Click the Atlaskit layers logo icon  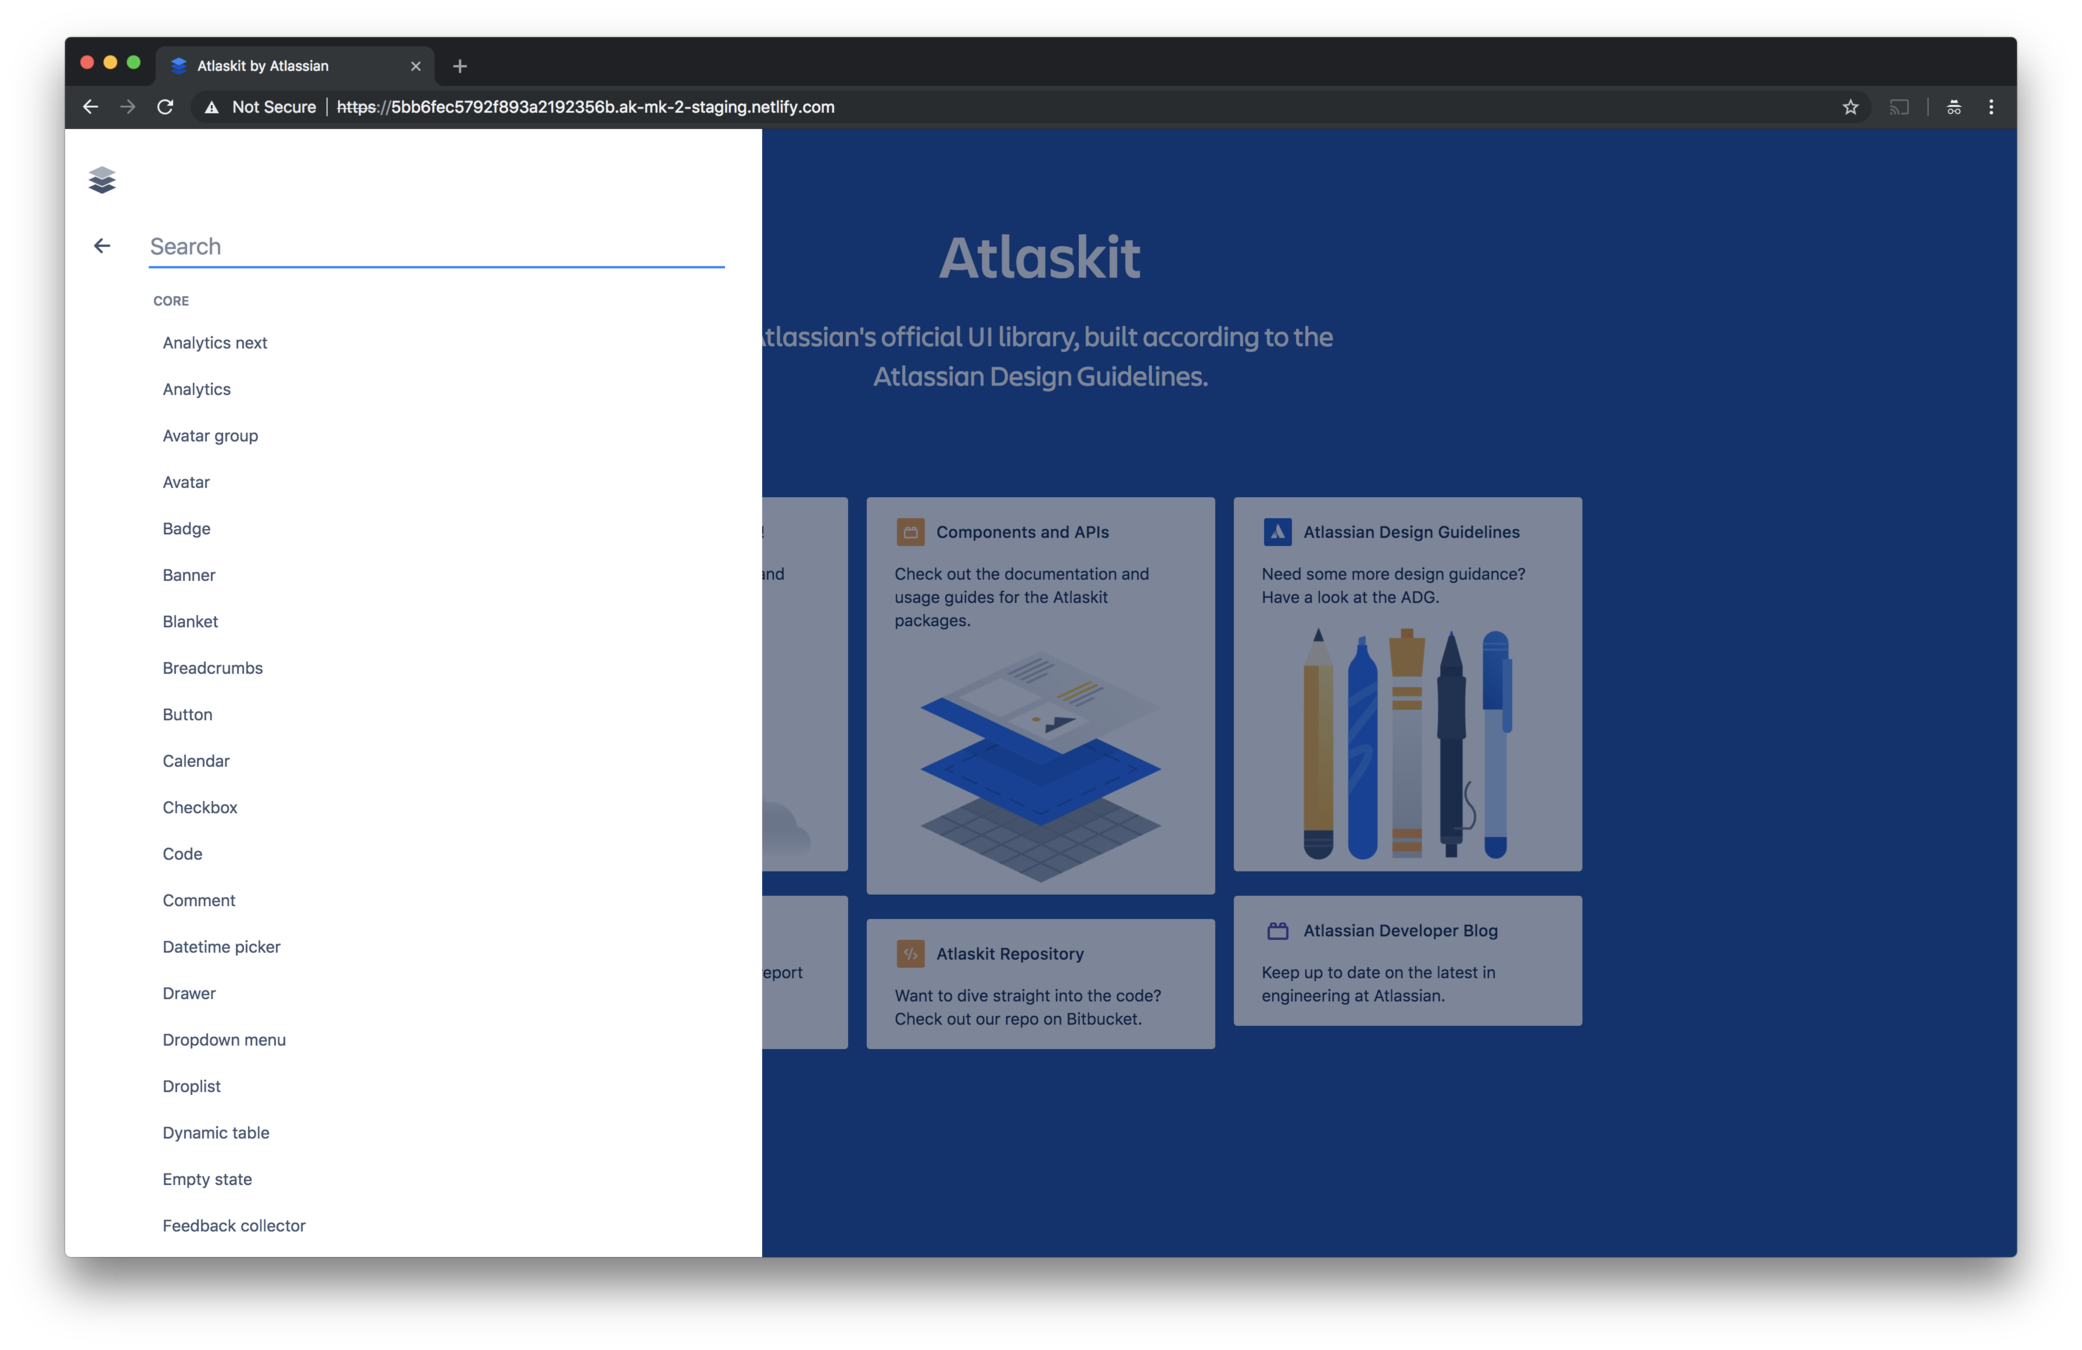(102, 180)
